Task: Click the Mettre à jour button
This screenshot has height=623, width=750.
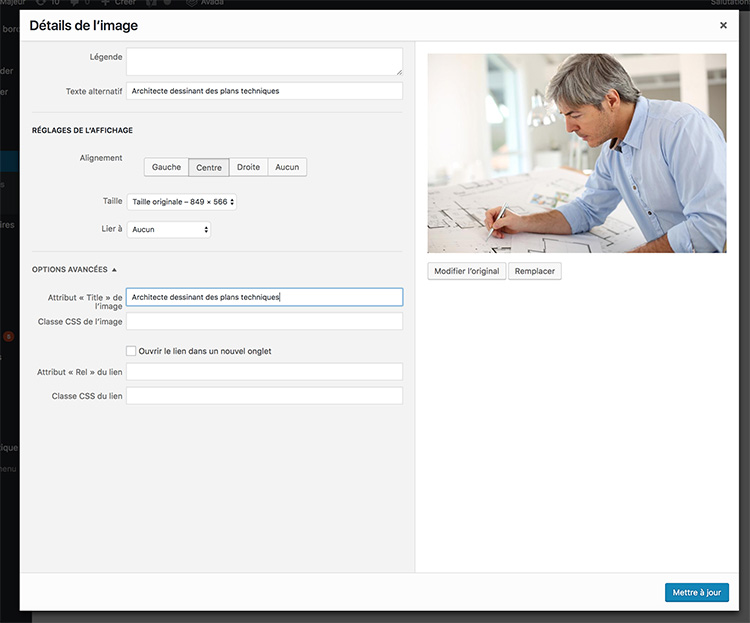Action: [697, 592]
